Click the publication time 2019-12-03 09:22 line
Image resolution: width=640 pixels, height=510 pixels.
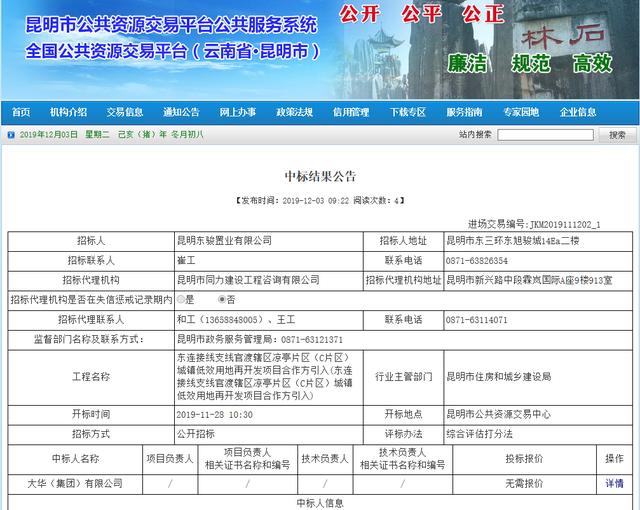coord(320,200)
